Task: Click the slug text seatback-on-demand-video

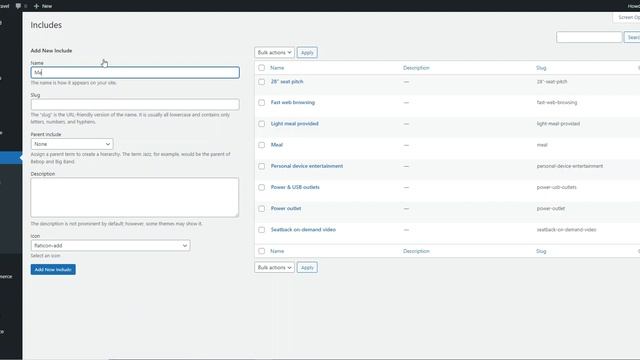Action: pos(567,230)
